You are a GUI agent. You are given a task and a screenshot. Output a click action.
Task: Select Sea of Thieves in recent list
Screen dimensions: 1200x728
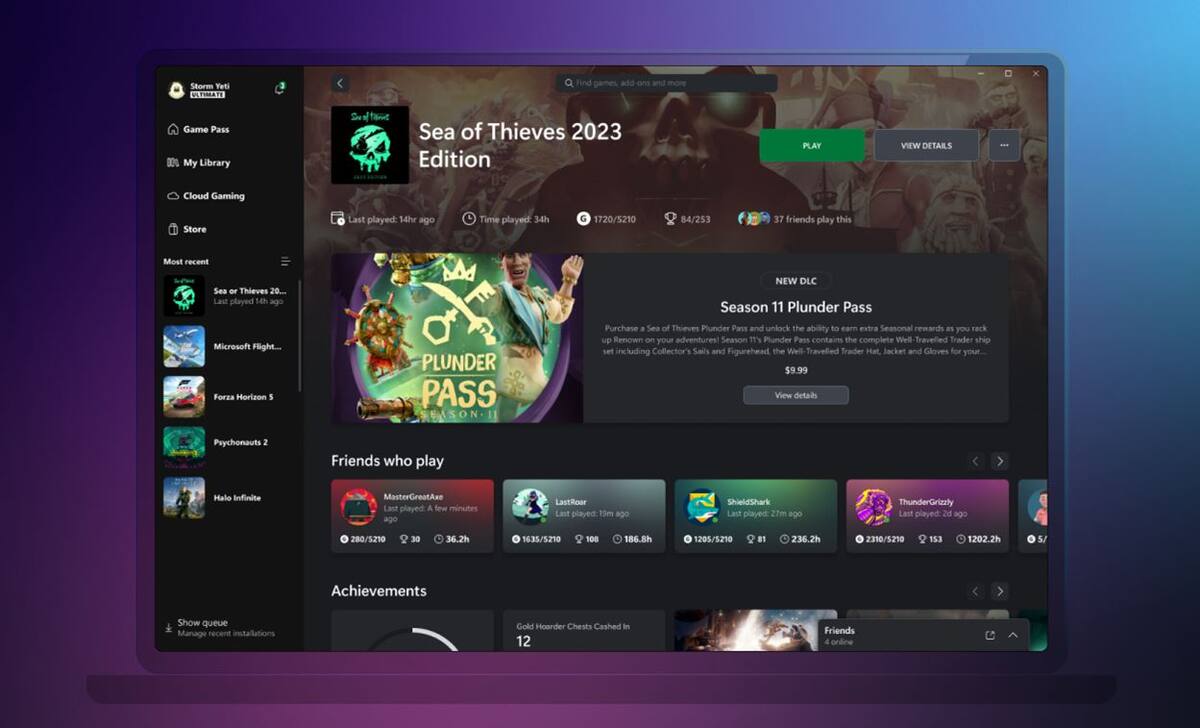227,296
